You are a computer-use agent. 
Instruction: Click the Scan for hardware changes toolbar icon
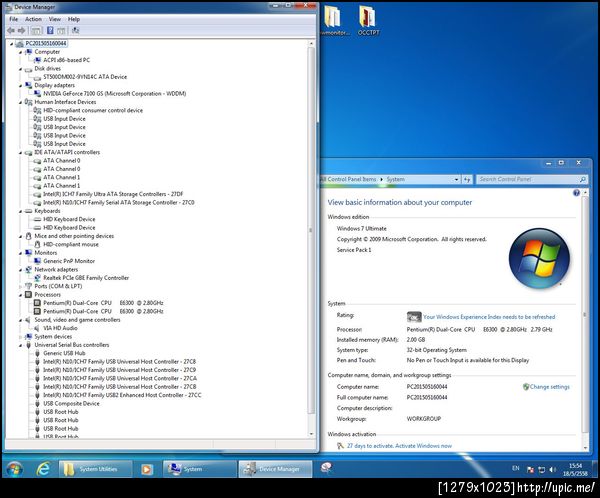pyautogui.click(x=75, y=31)
